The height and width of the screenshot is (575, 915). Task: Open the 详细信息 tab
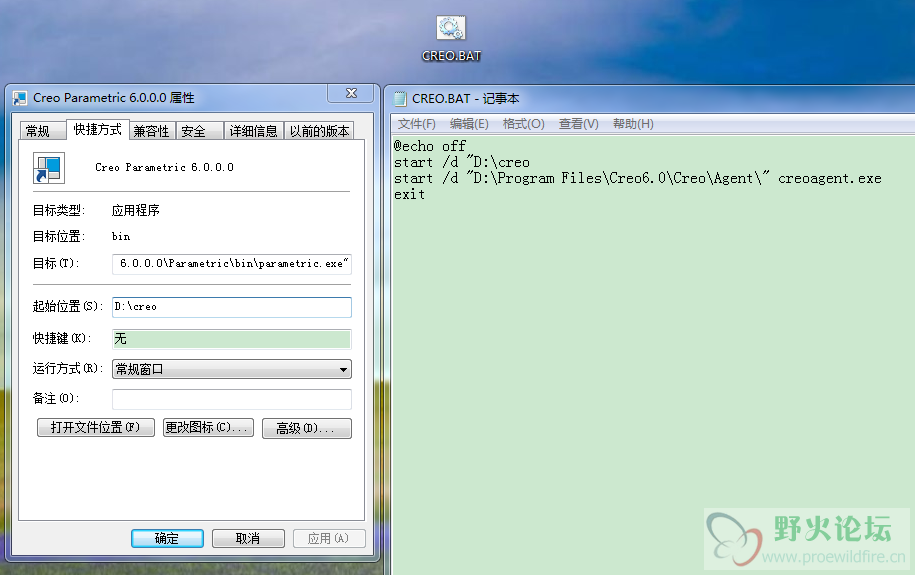pyautogui.click(x=253, y=131)
